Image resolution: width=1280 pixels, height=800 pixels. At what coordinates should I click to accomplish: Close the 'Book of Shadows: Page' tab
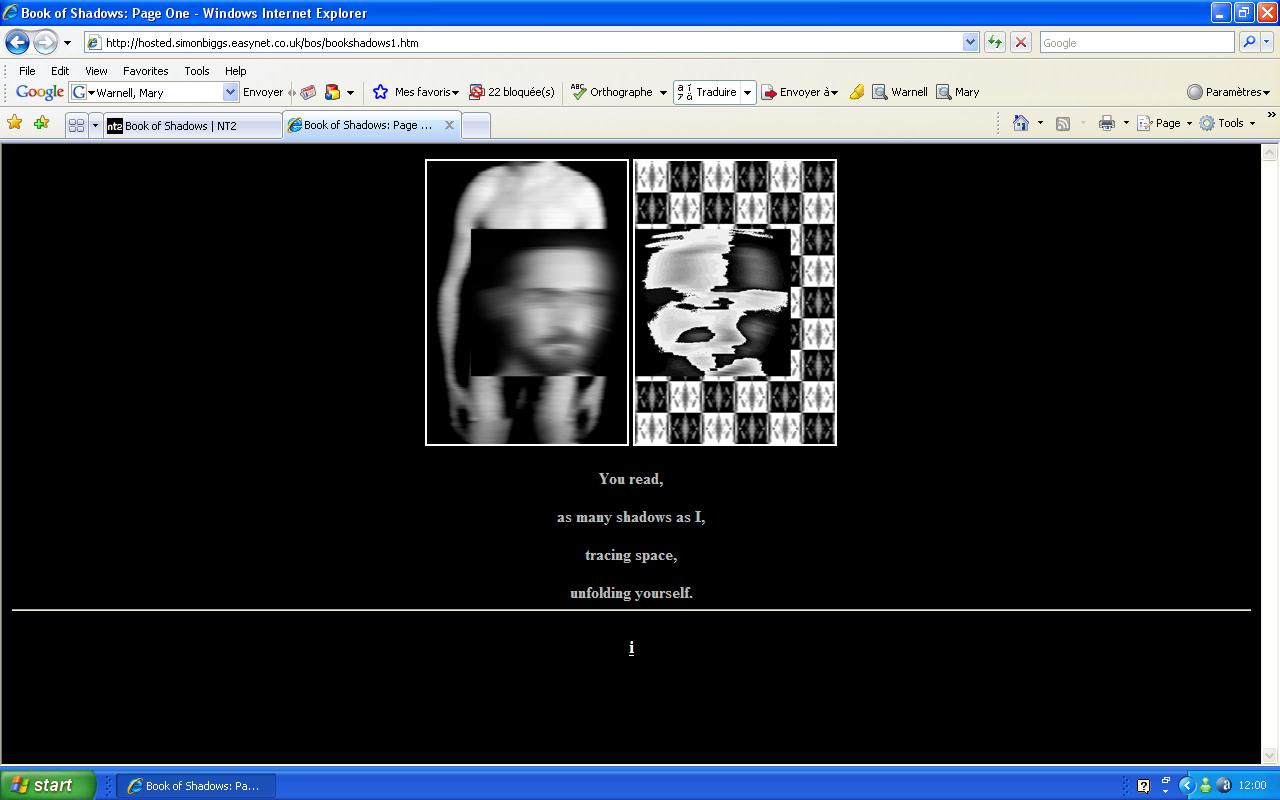tap(449, 125)
